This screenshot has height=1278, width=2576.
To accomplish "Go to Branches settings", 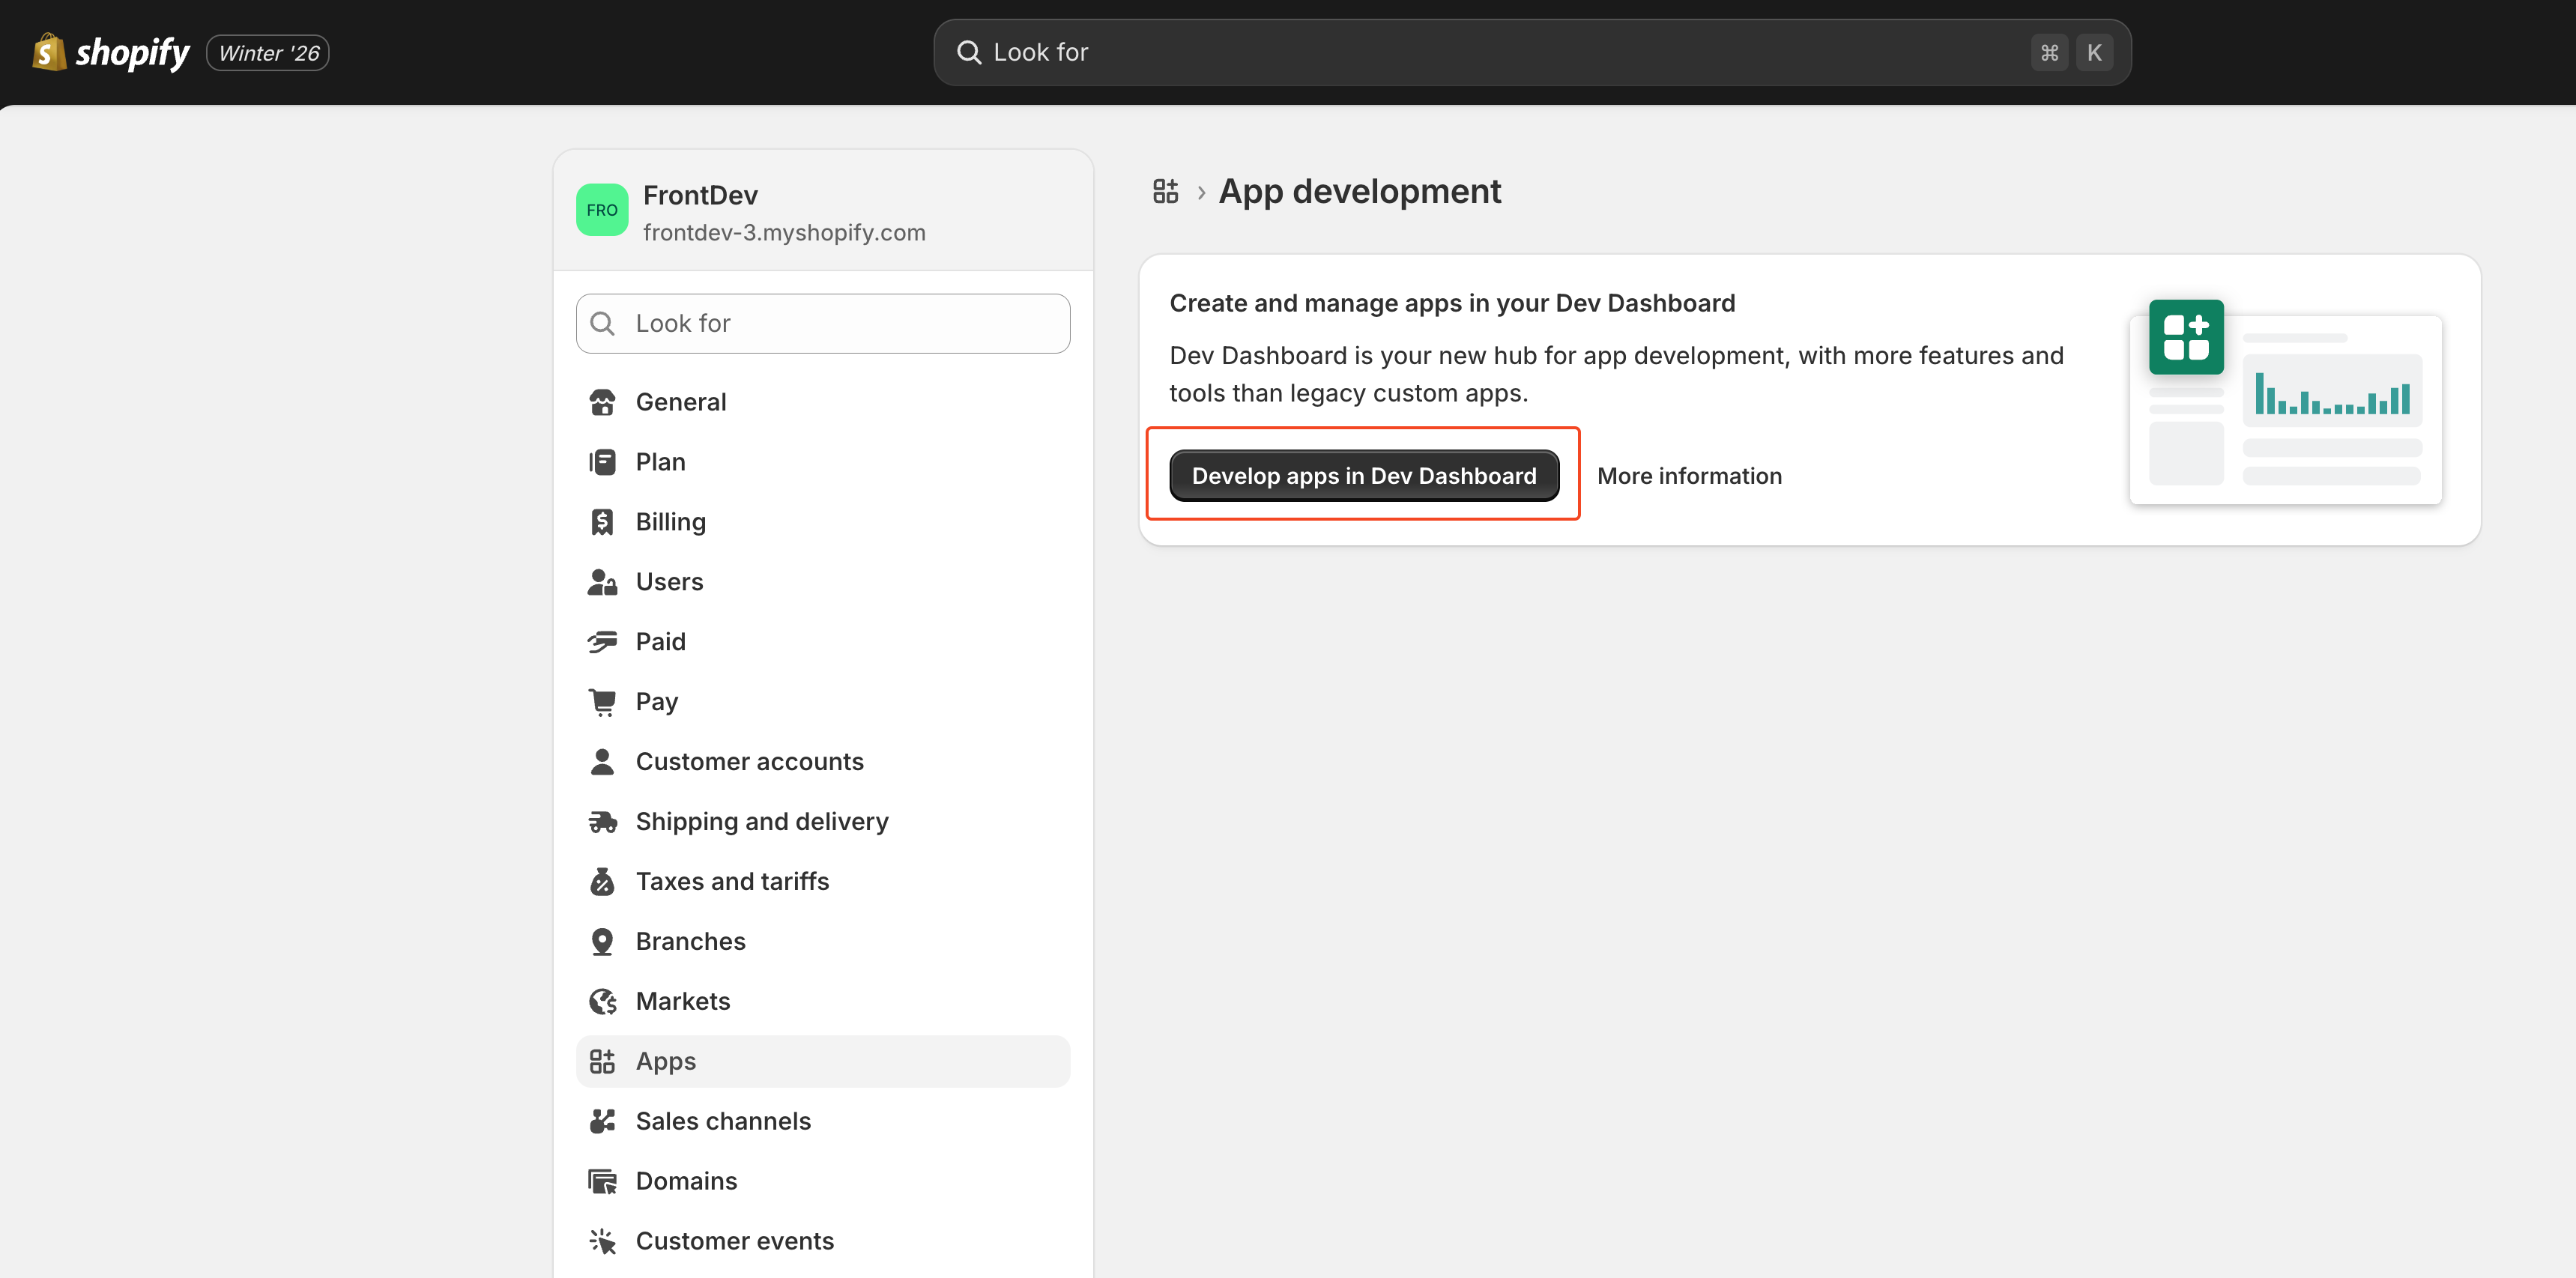I will [x=690, y=941].
